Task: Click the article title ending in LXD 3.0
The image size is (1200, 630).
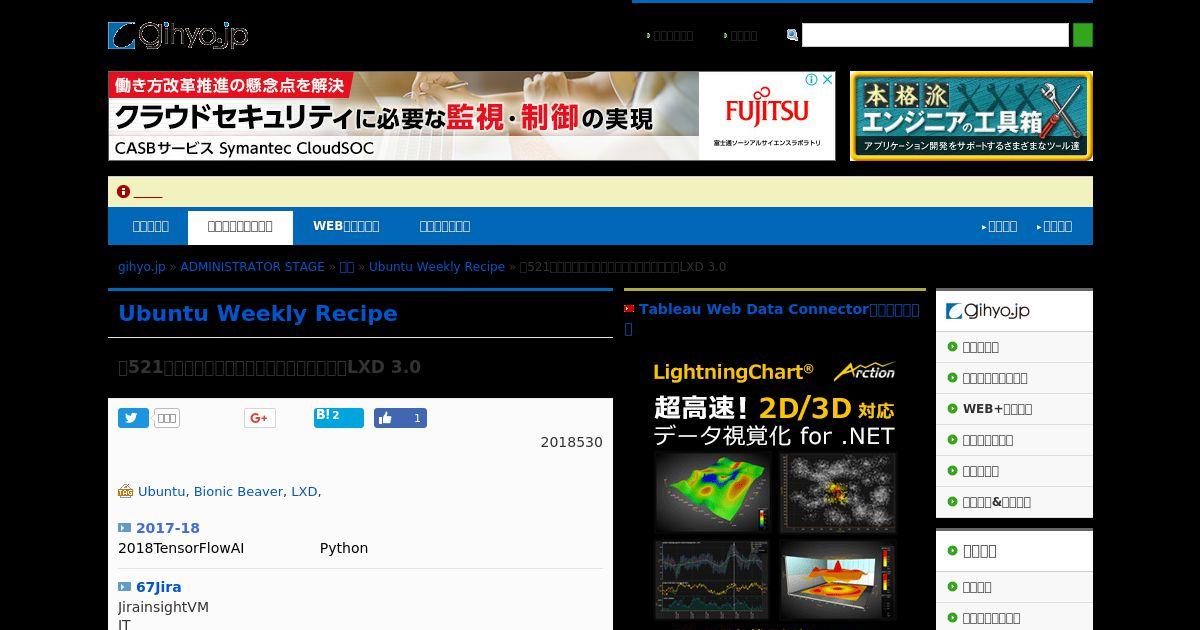Action: pos(269,367)
